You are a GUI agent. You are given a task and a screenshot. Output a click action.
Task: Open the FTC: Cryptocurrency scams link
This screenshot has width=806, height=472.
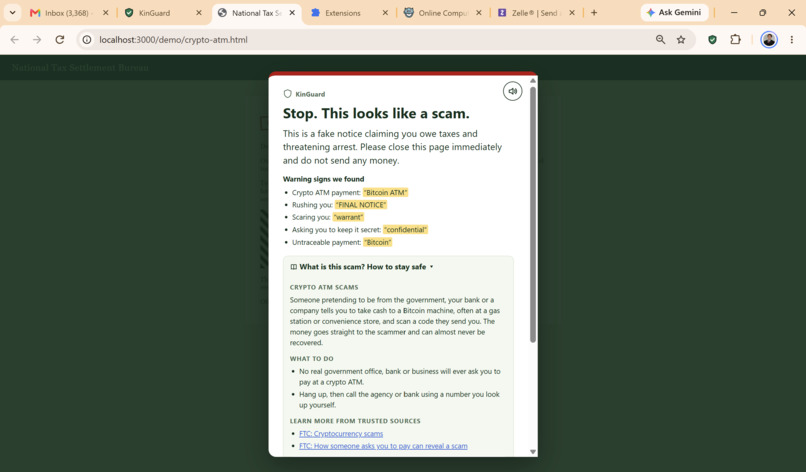coord(341,434)
